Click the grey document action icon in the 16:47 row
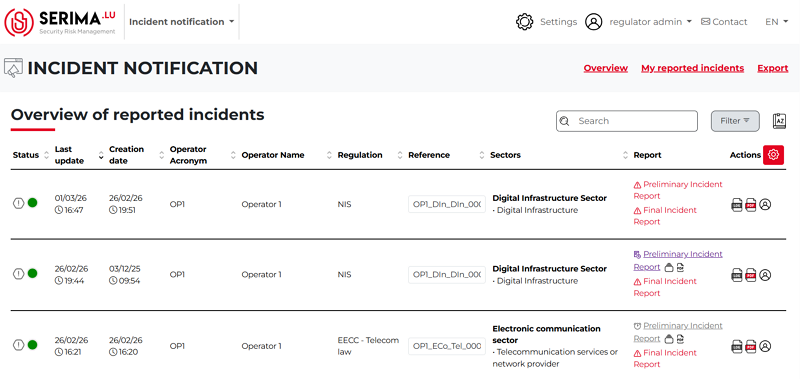The image size is (800, 379). coord(737,205)
